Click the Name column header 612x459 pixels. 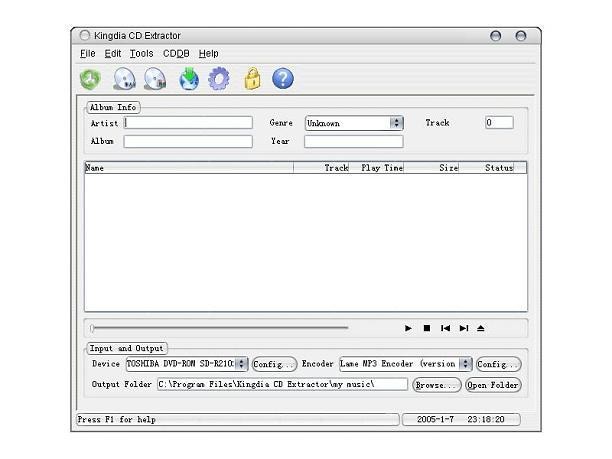pyautogui.click(x=189, y=168)
